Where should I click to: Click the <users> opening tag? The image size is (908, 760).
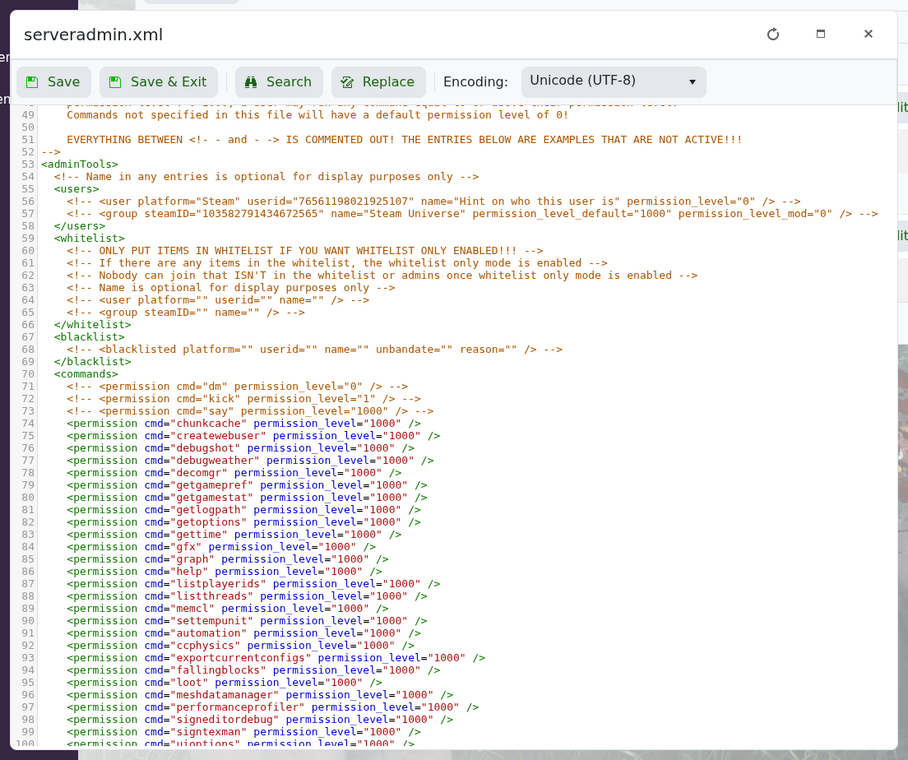point(76,189)
